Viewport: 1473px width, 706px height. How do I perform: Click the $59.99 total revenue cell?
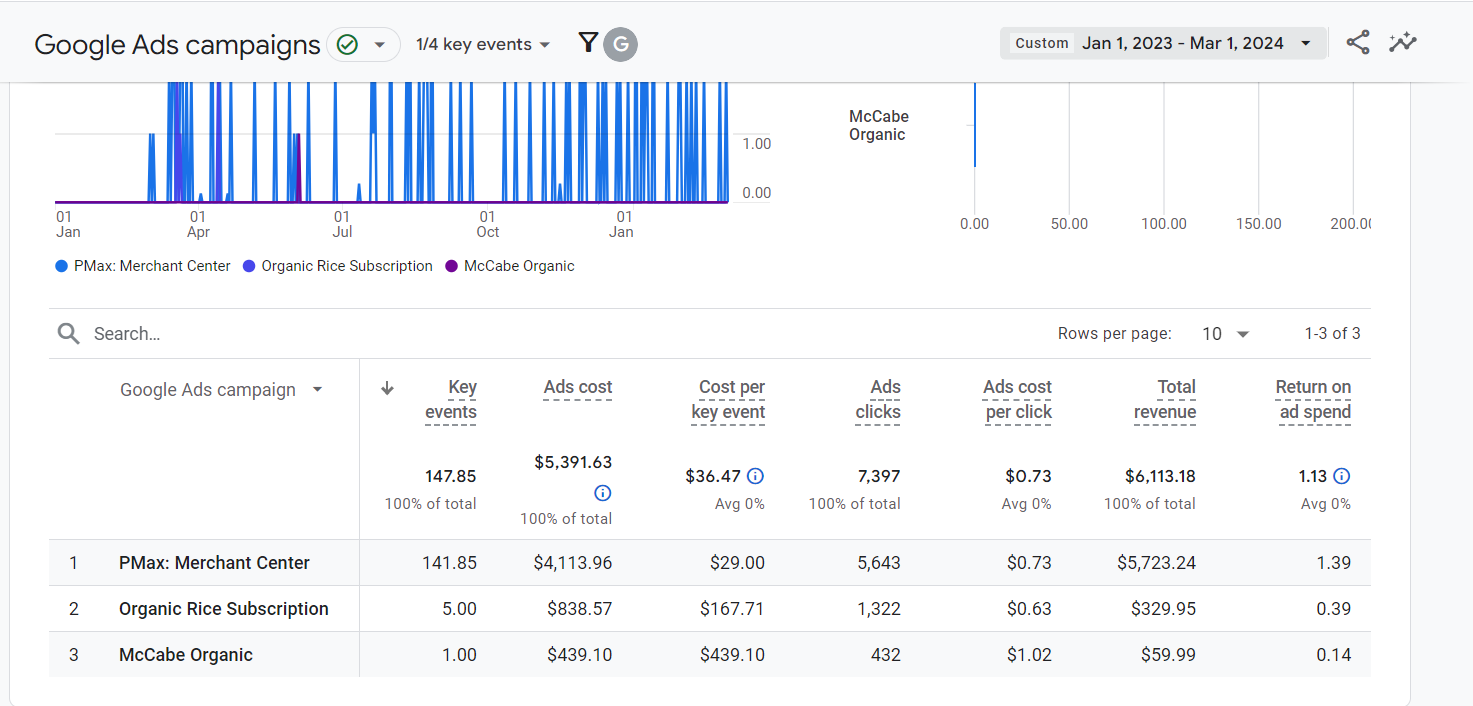coord(1169,655)
